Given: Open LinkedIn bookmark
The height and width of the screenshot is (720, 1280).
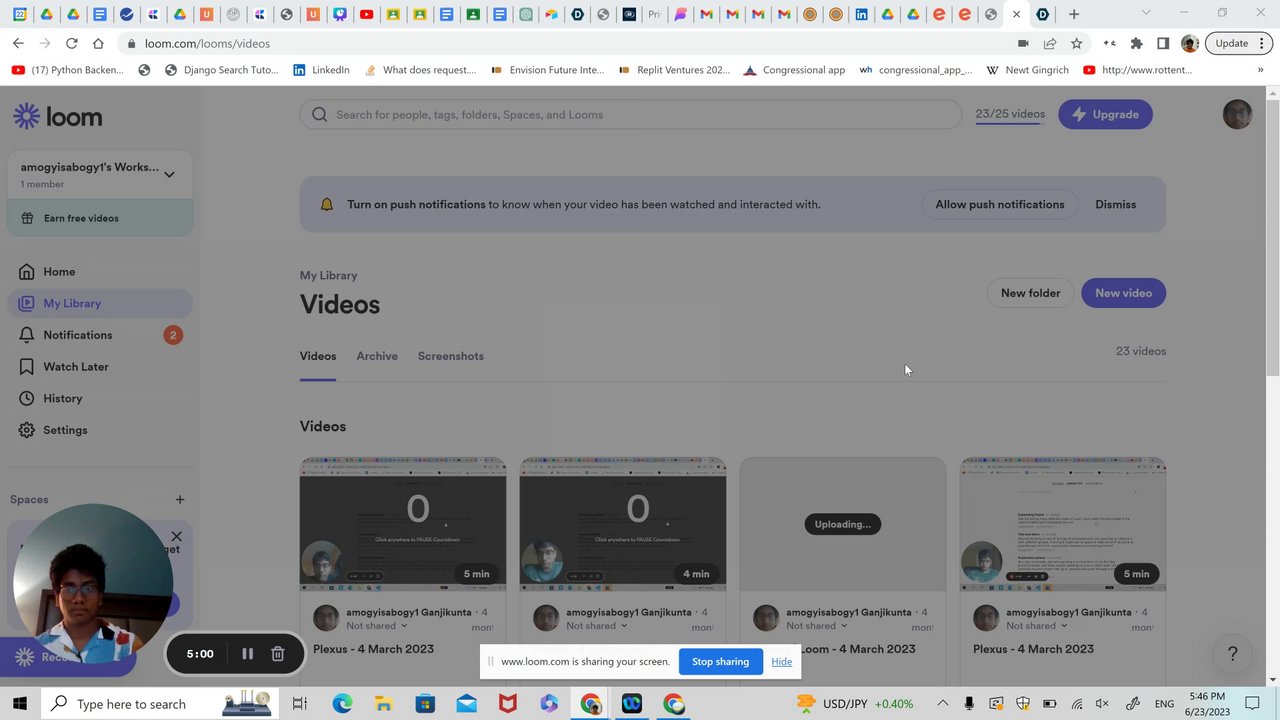Looking at the screenshot, I should point(321,70).
